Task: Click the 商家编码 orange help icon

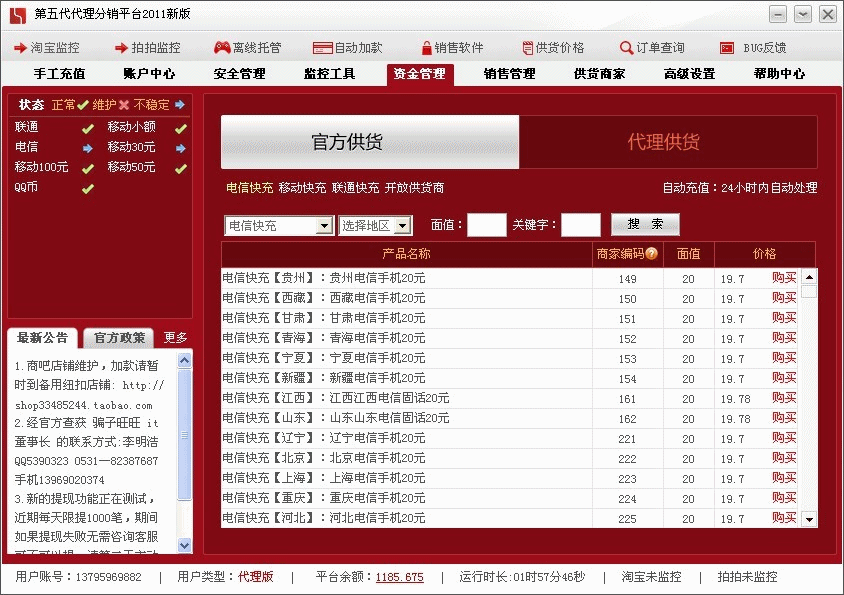Action: click(651, 253)
